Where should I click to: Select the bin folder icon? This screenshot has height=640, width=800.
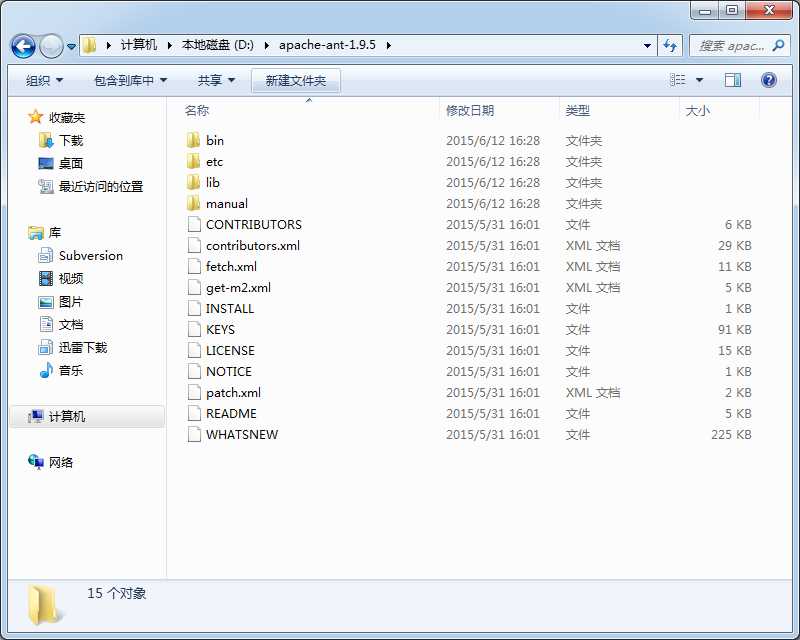click(x=193, y=140)
